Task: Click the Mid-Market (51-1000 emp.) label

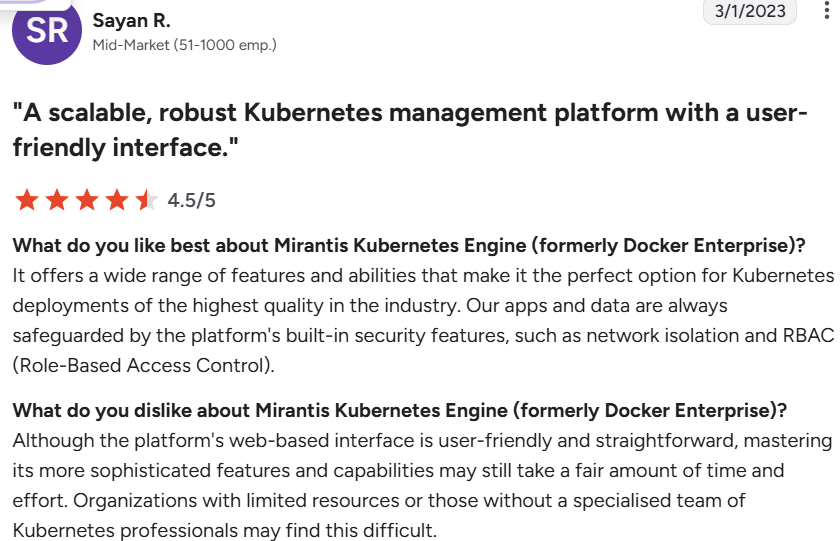Action: pyautogui.click(x=185, y=45)
